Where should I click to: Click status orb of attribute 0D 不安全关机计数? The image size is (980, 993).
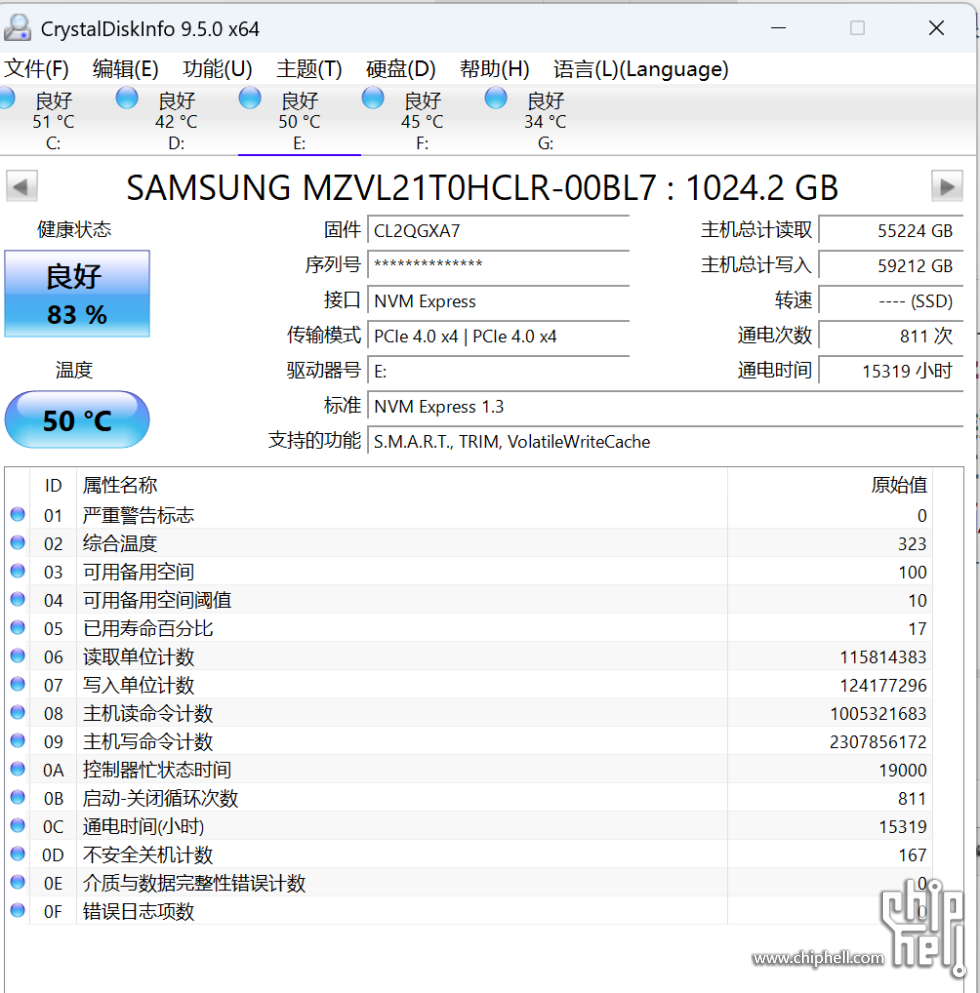pos(18,854)
